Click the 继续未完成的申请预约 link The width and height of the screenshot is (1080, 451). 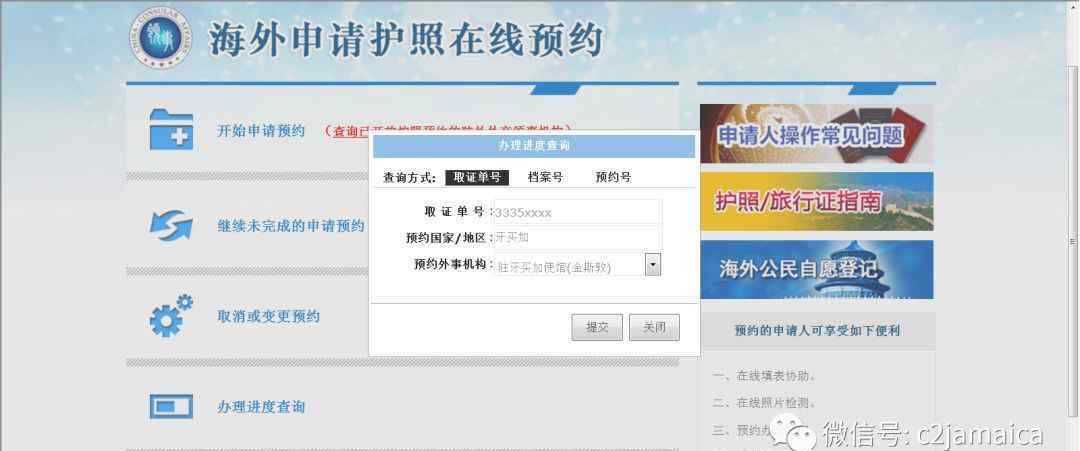pyautogui.click(x=291, y=226)
